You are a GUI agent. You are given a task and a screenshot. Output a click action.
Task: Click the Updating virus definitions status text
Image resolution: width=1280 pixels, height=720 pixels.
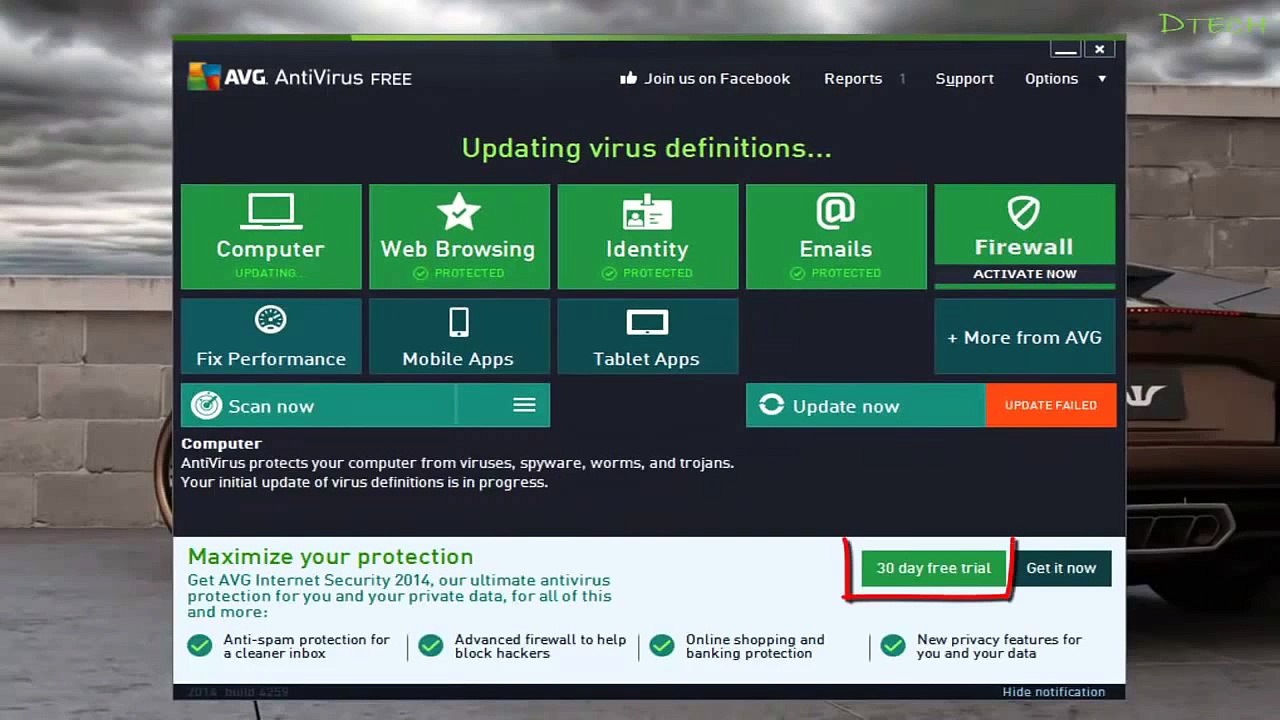pos(646,149)
